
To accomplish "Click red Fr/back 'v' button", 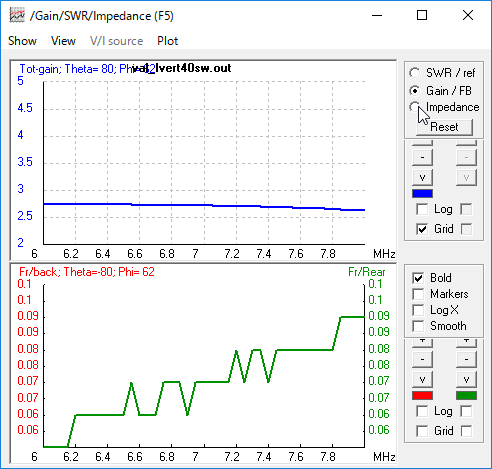I will tap(422, 379).
